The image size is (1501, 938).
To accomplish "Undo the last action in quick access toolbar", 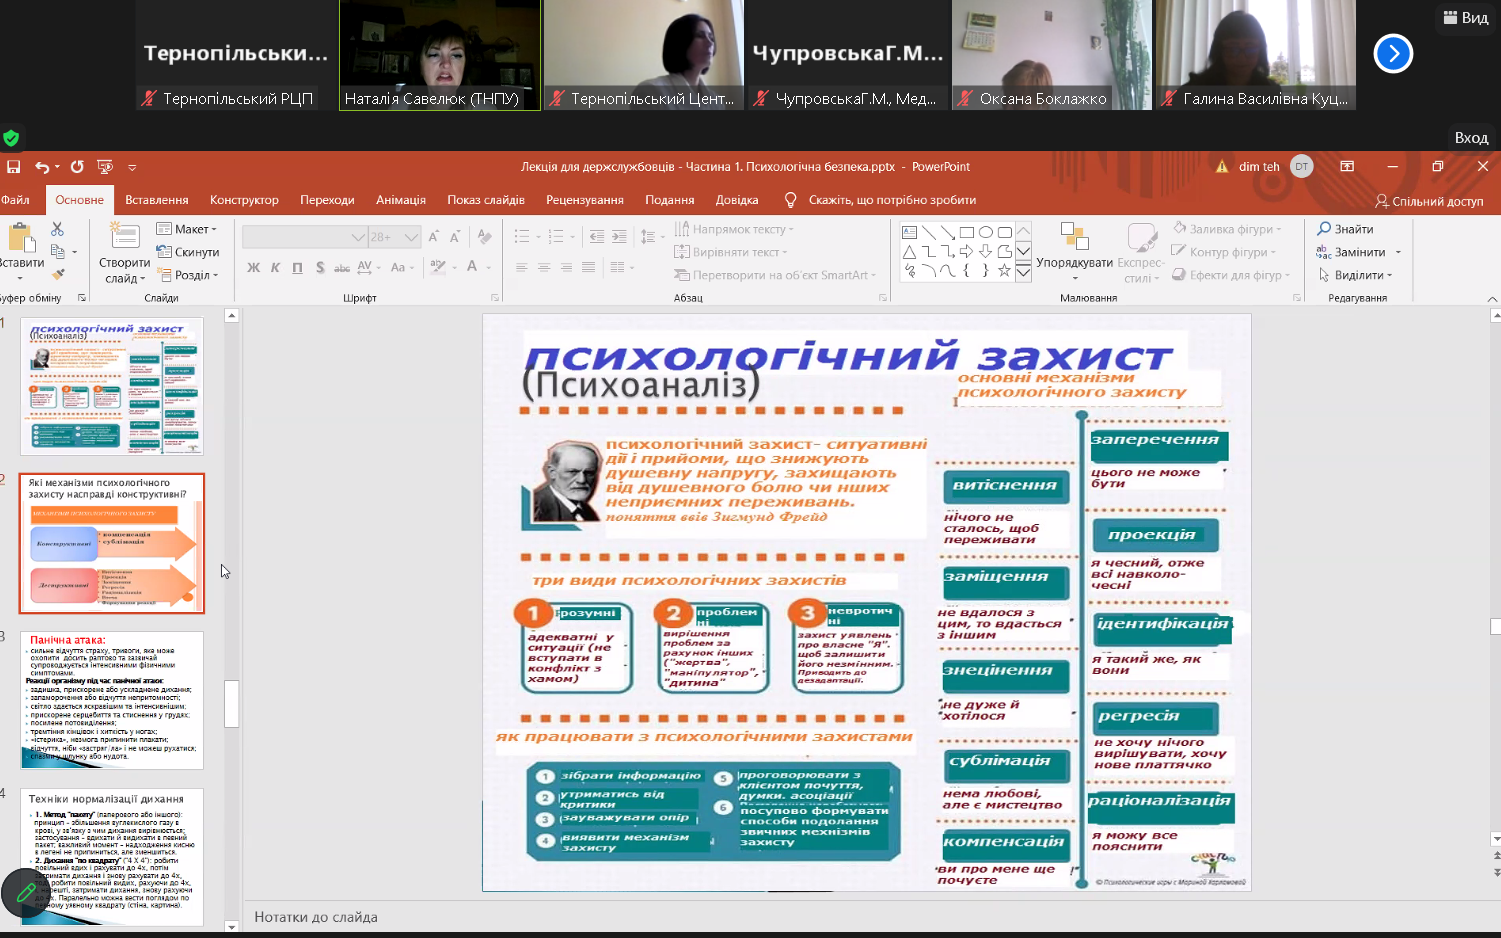I will 41,167.
